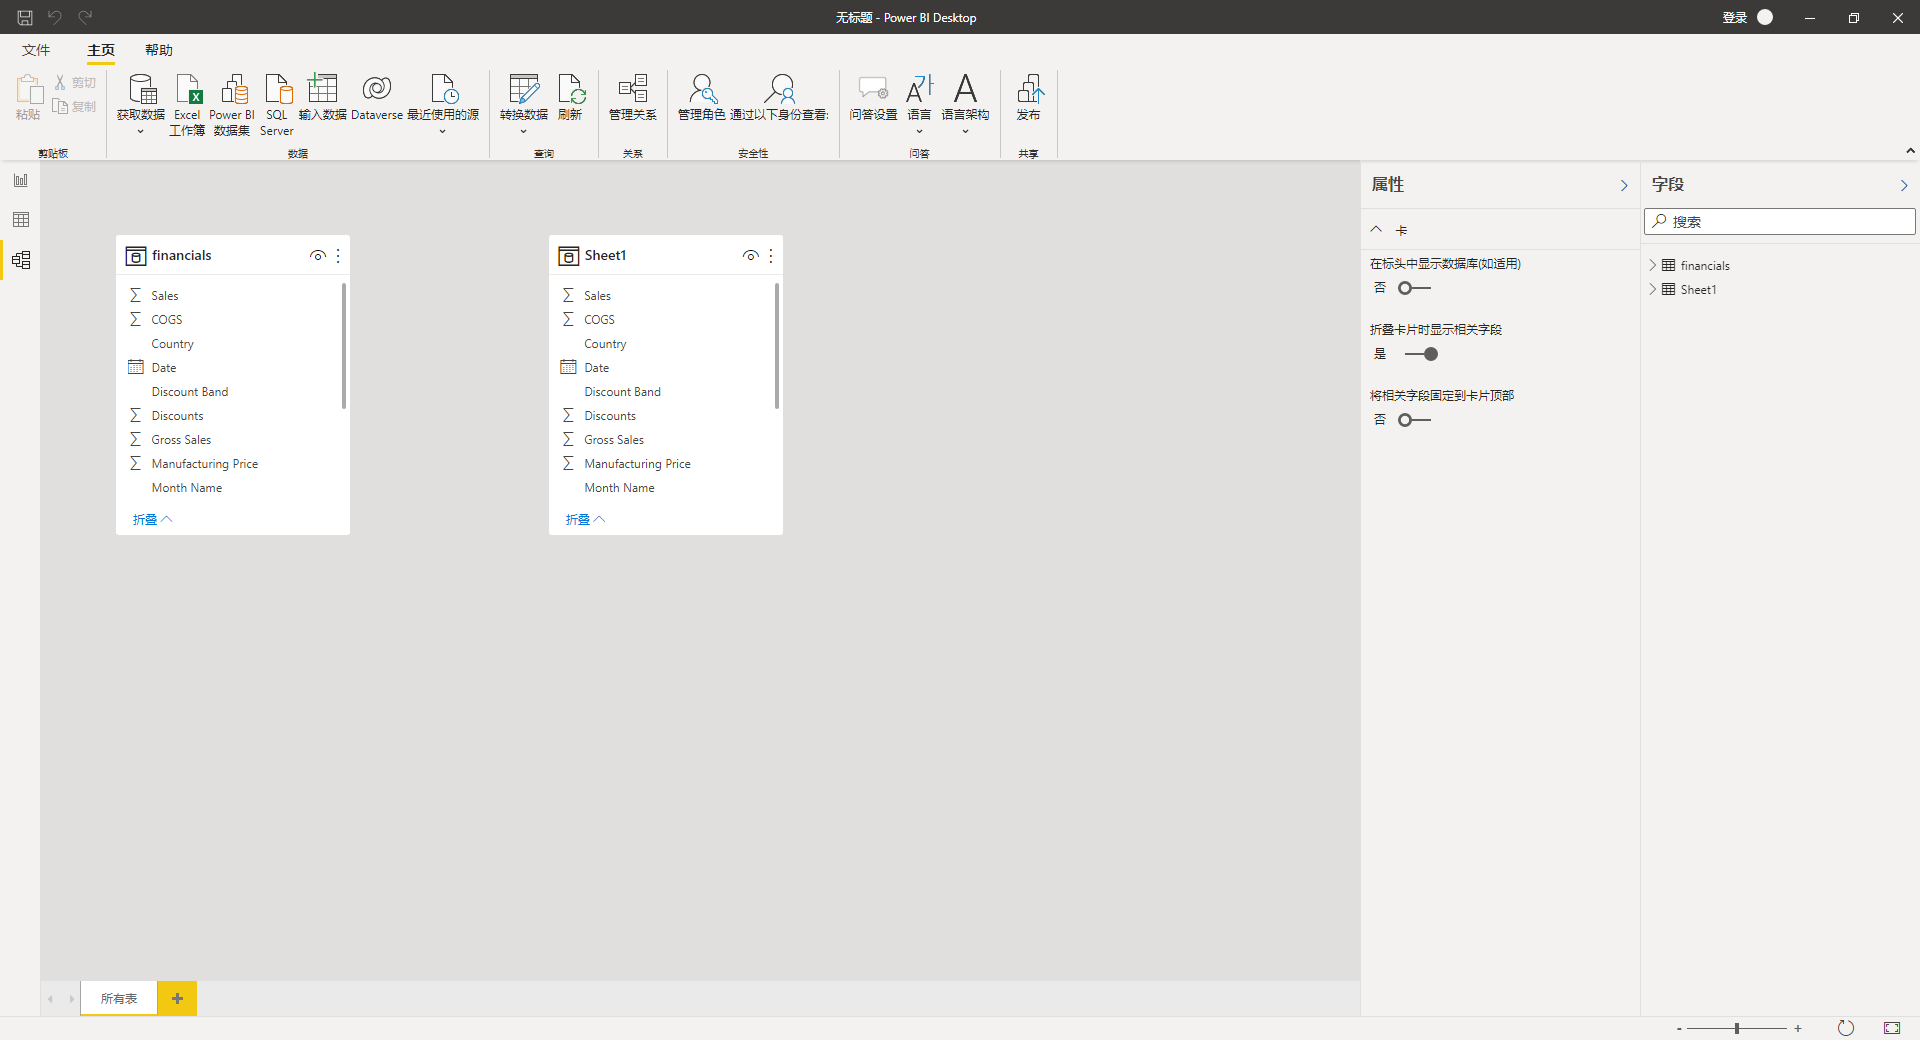Click 折叠 link on financials card
The image size is (1920, 1040).
pos(152,520)
